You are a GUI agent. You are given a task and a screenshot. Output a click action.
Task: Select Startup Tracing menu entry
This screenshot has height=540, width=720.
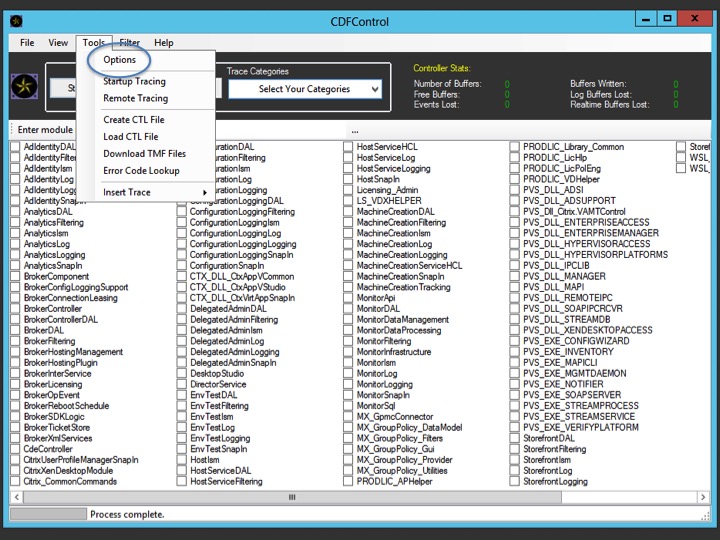pyautogui.click(x=135, y=81)
